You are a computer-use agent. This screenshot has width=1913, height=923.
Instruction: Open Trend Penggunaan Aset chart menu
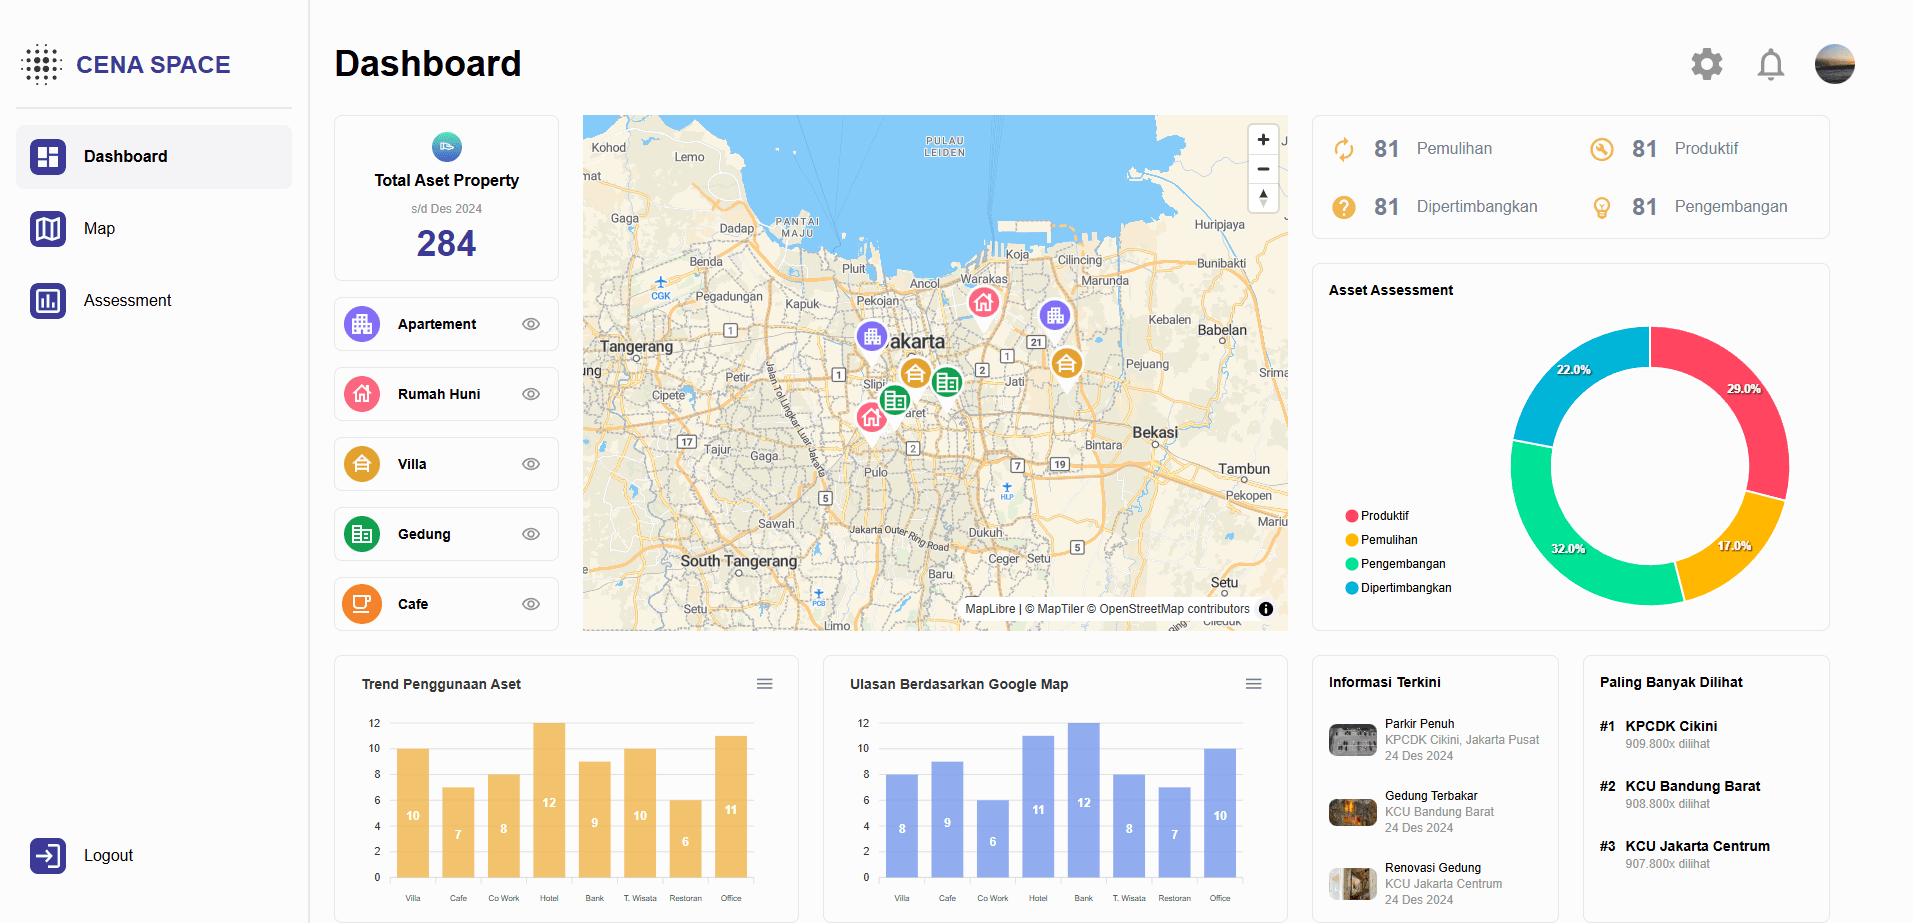tap(765, 684)
